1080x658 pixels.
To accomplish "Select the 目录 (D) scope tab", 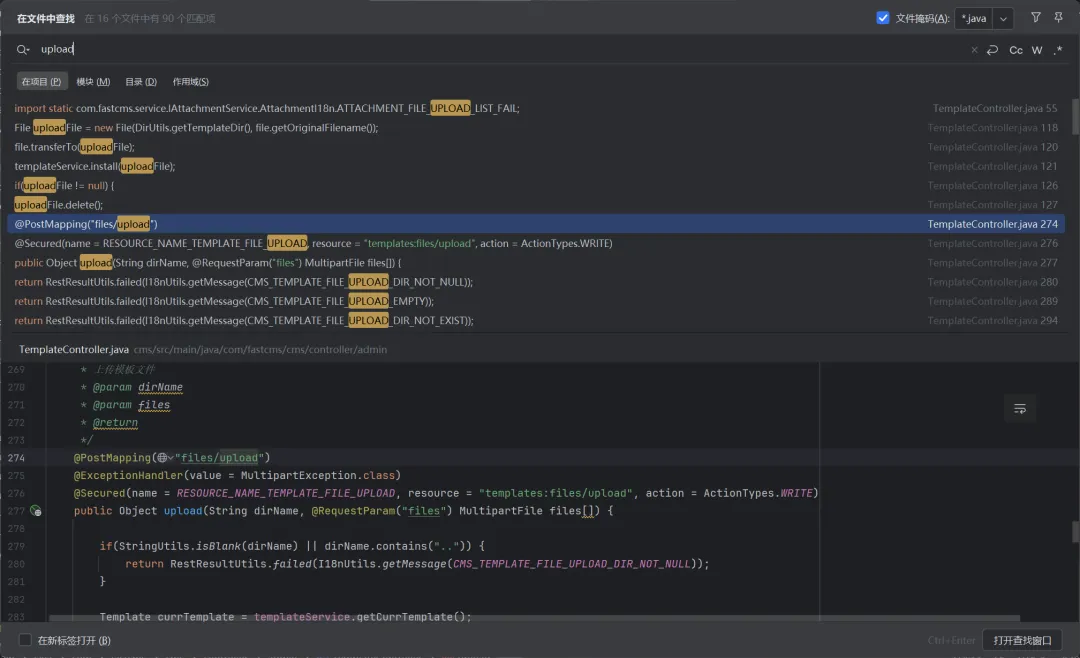I will 141,82.
